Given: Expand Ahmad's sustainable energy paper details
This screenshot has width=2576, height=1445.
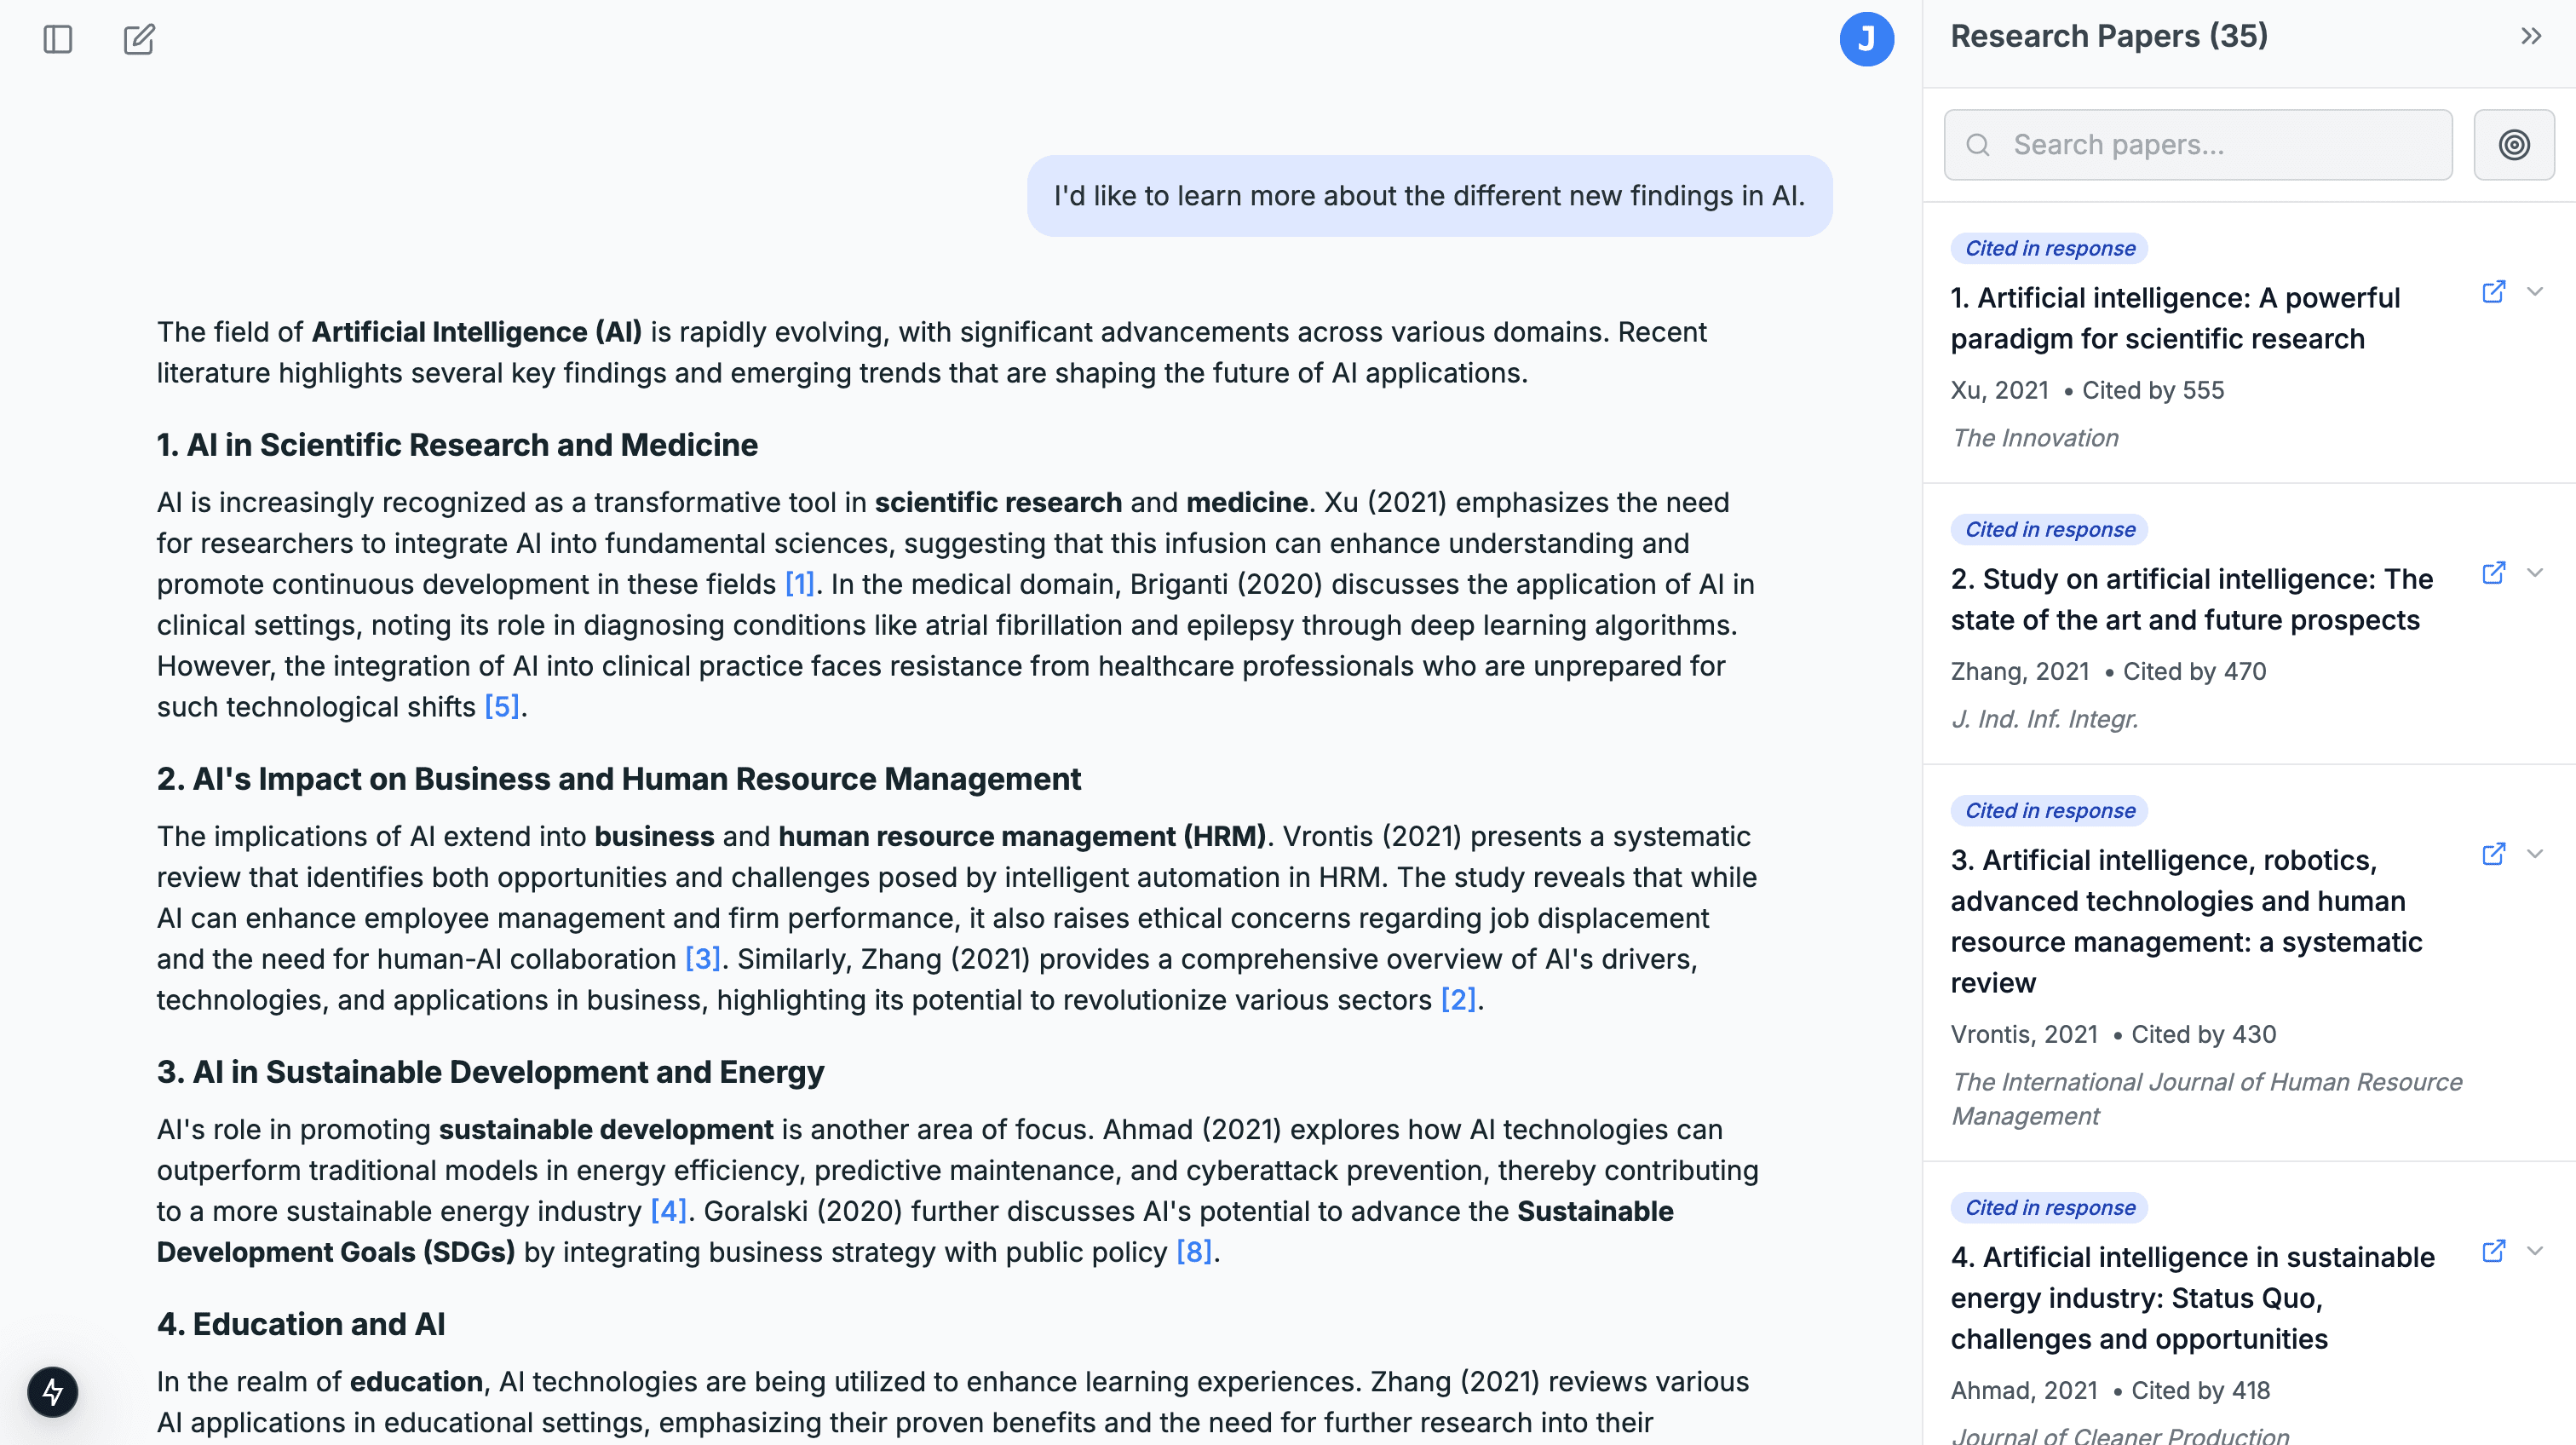Looking at the screenshot, I should pos(2536,1250).
